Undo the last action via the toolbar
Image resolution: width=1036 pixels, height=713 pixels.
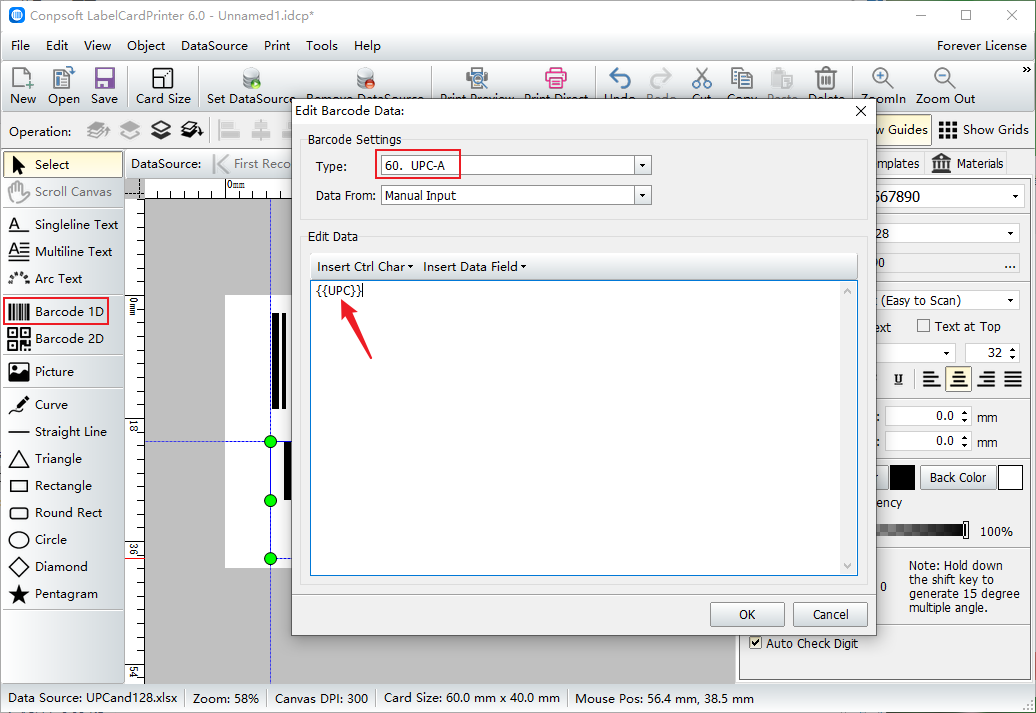[x=620, y=79]
